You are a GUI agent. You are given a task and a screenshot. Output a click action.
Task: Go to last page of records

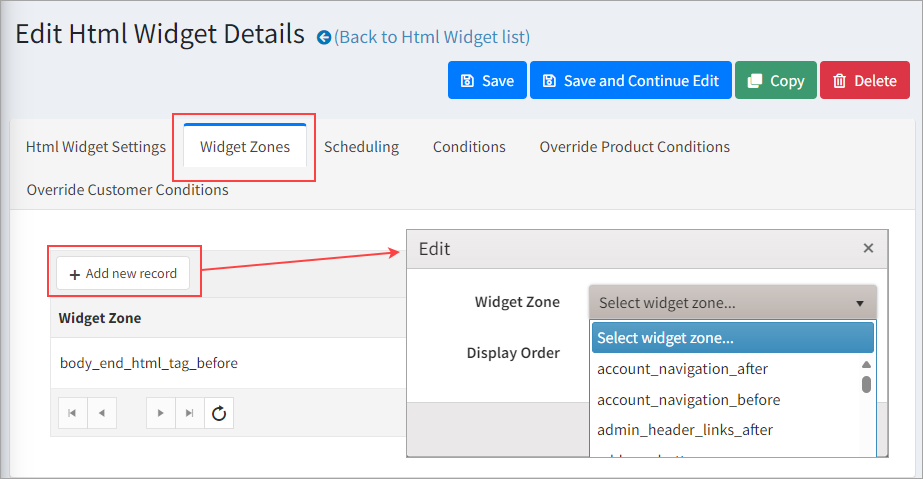190,413
